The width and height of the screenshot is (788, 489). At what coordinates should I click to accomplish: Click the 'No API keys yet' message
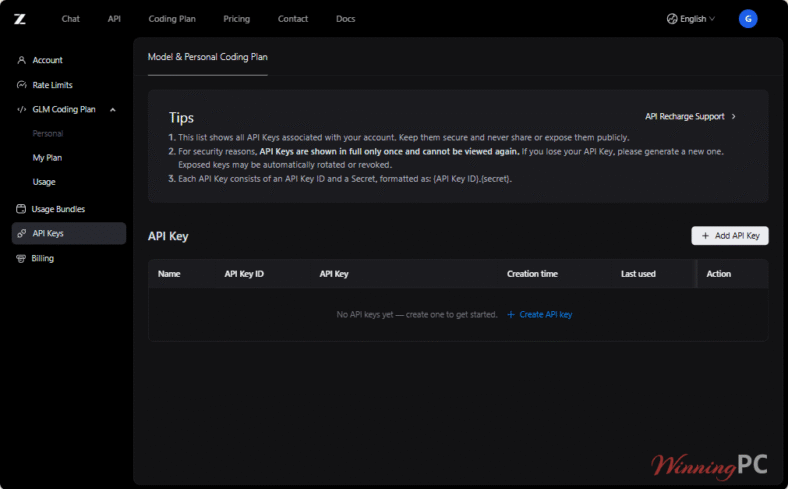417,315
